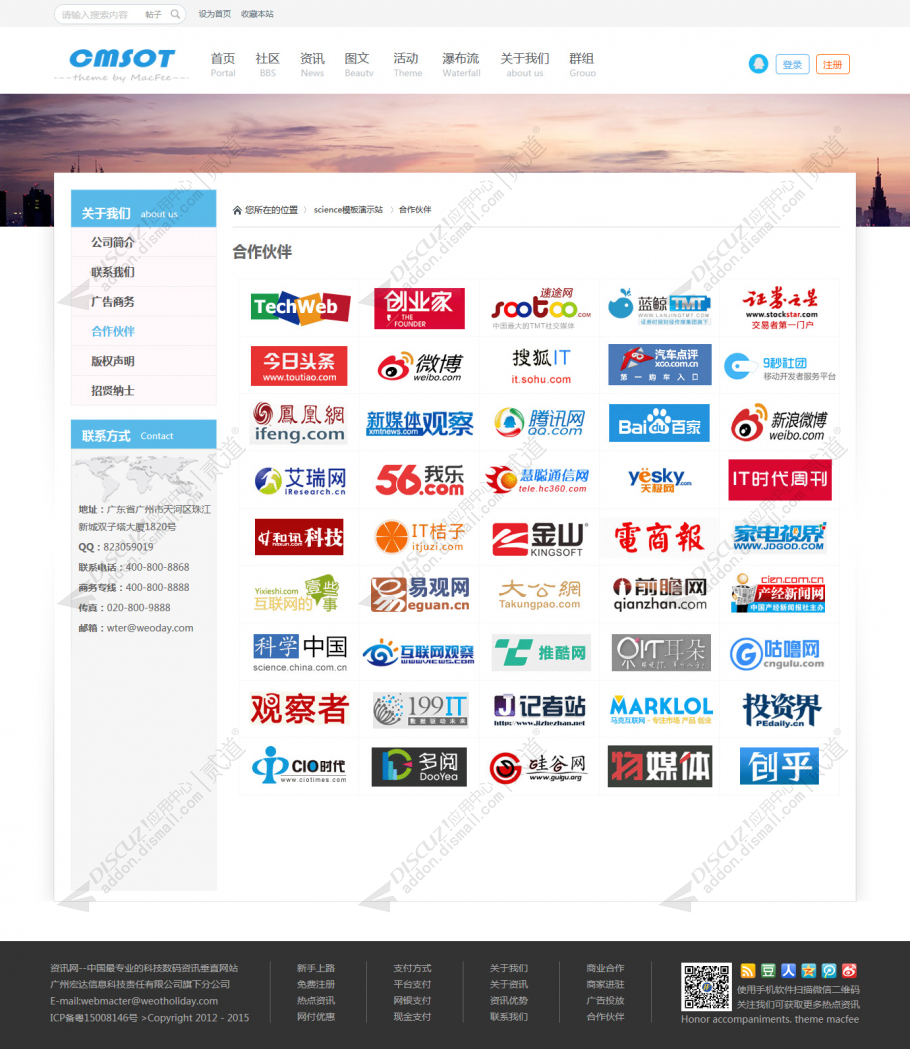The width and height of the screenshot is (910, 1049).
Task: Open the MARKLOL 马克互联网 logo
Action: point(661,709)
